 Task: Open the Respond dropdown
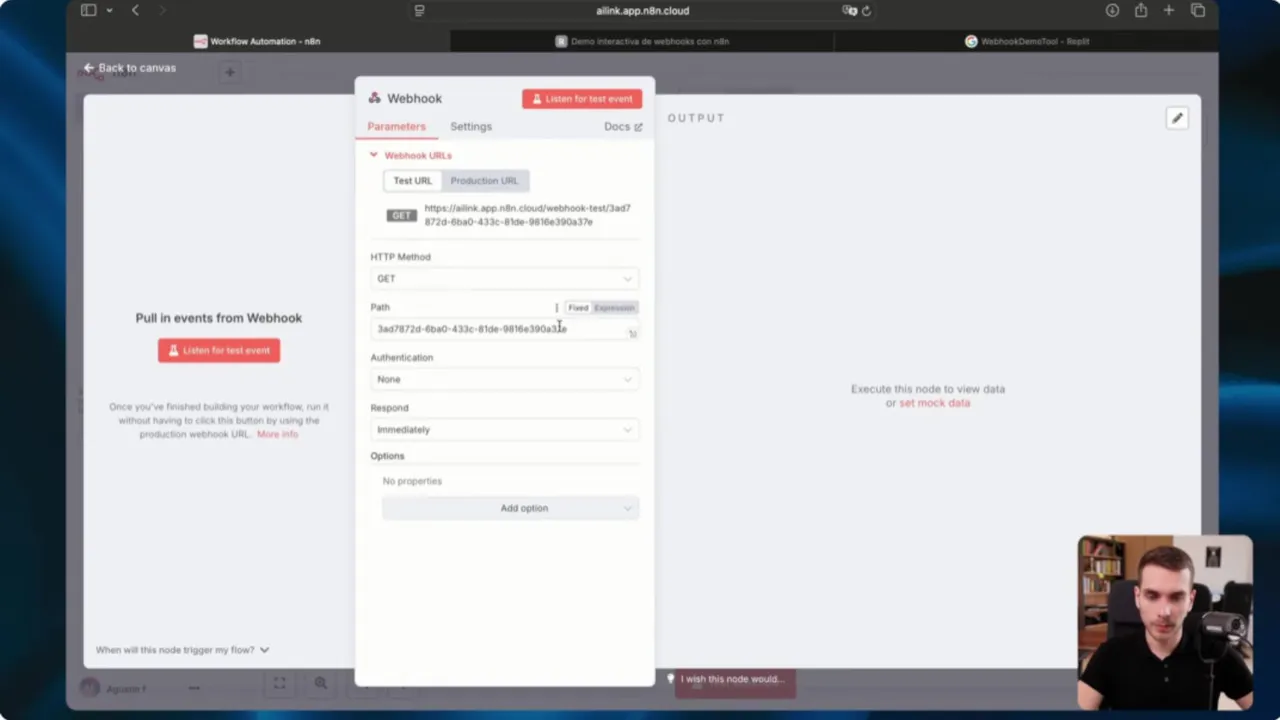504,430
